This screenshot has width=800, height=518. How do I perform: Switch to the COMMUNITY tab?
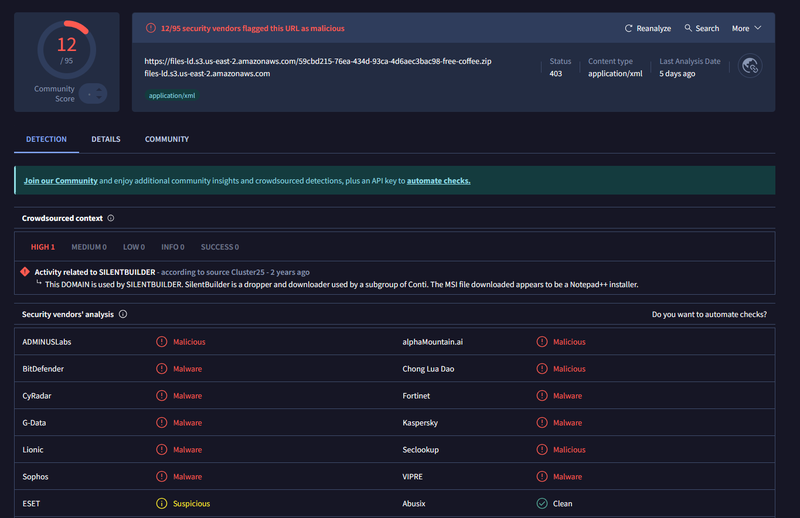click(x=167, y=139)
